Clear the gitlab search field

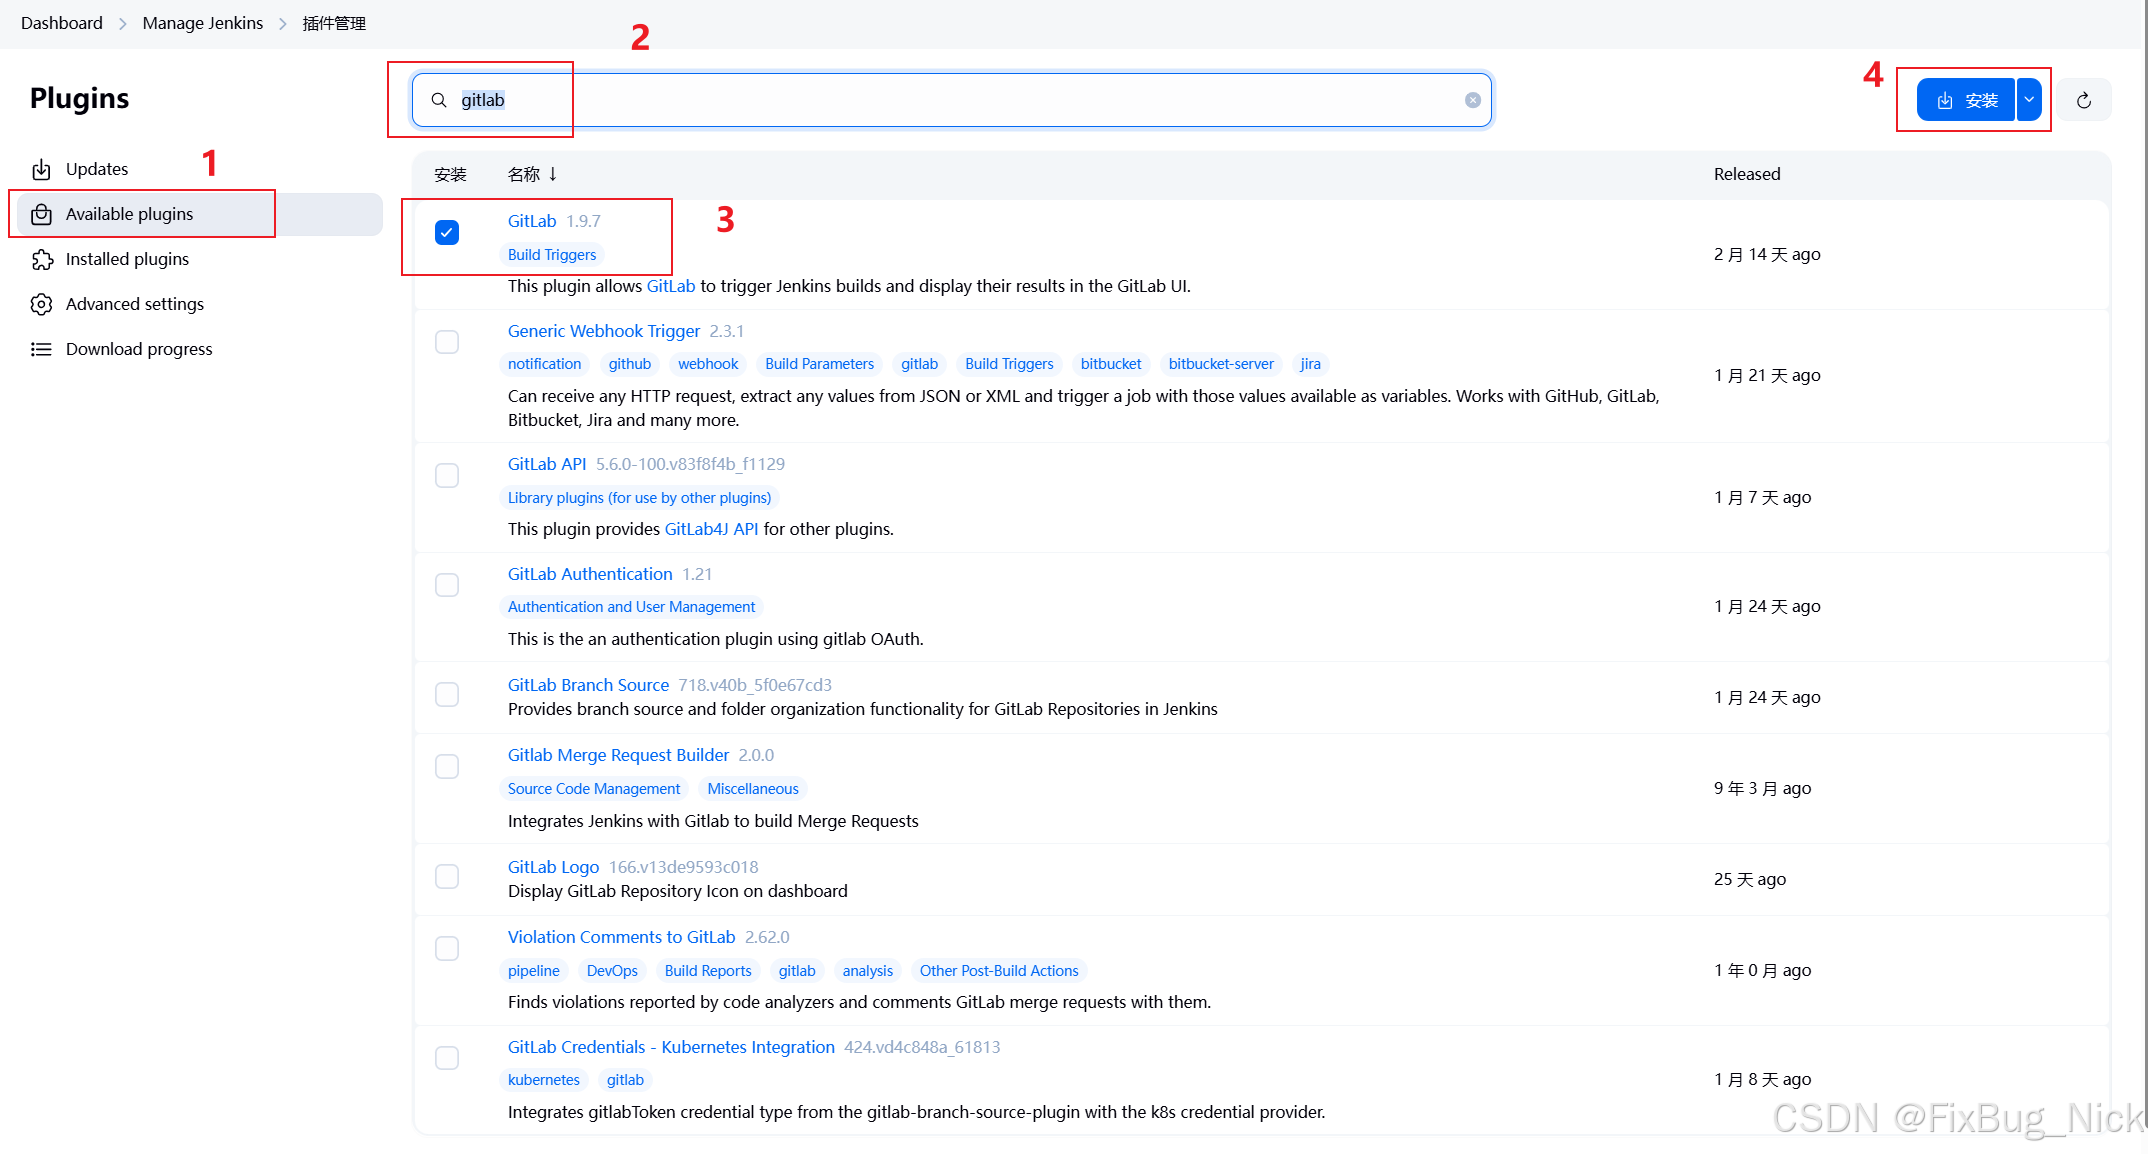point(1472,100)
